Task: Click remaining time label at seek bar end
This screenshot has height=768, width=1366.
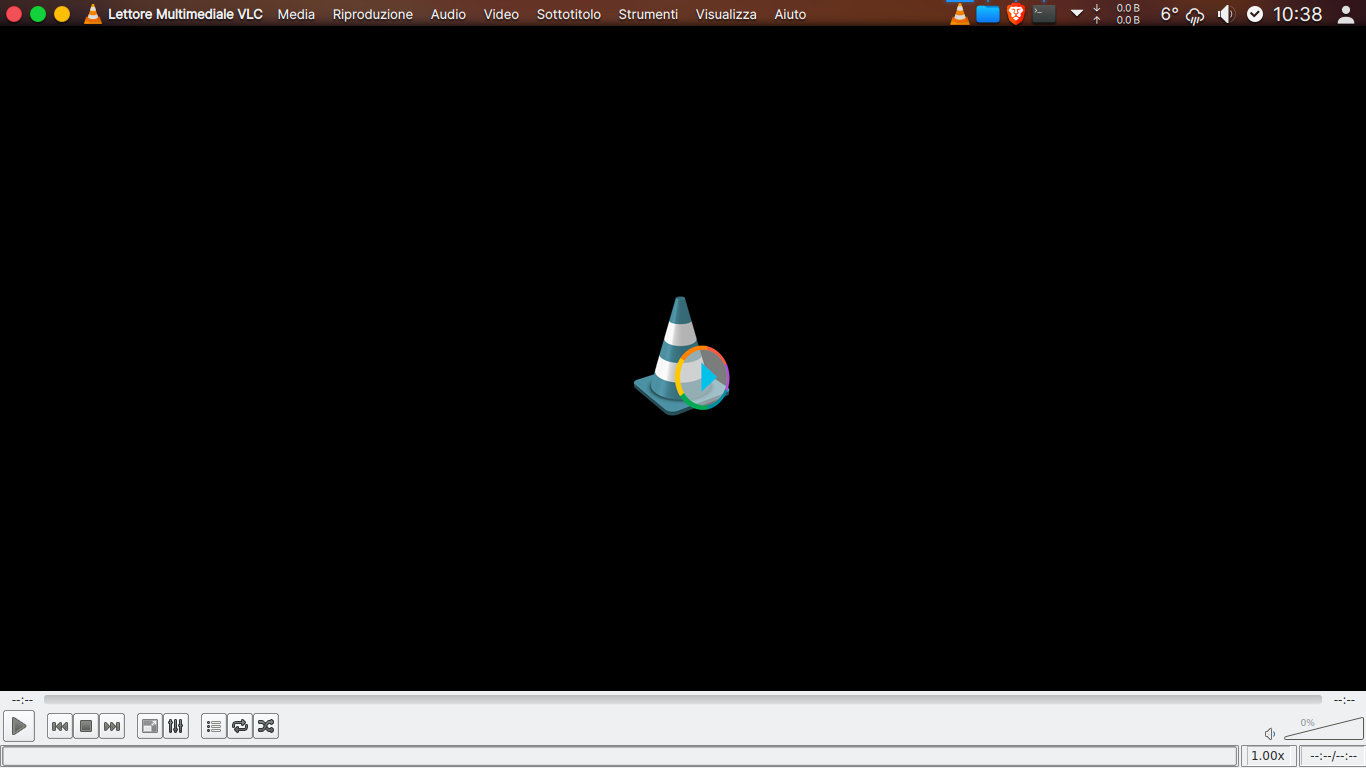Action: (1344, 700)
